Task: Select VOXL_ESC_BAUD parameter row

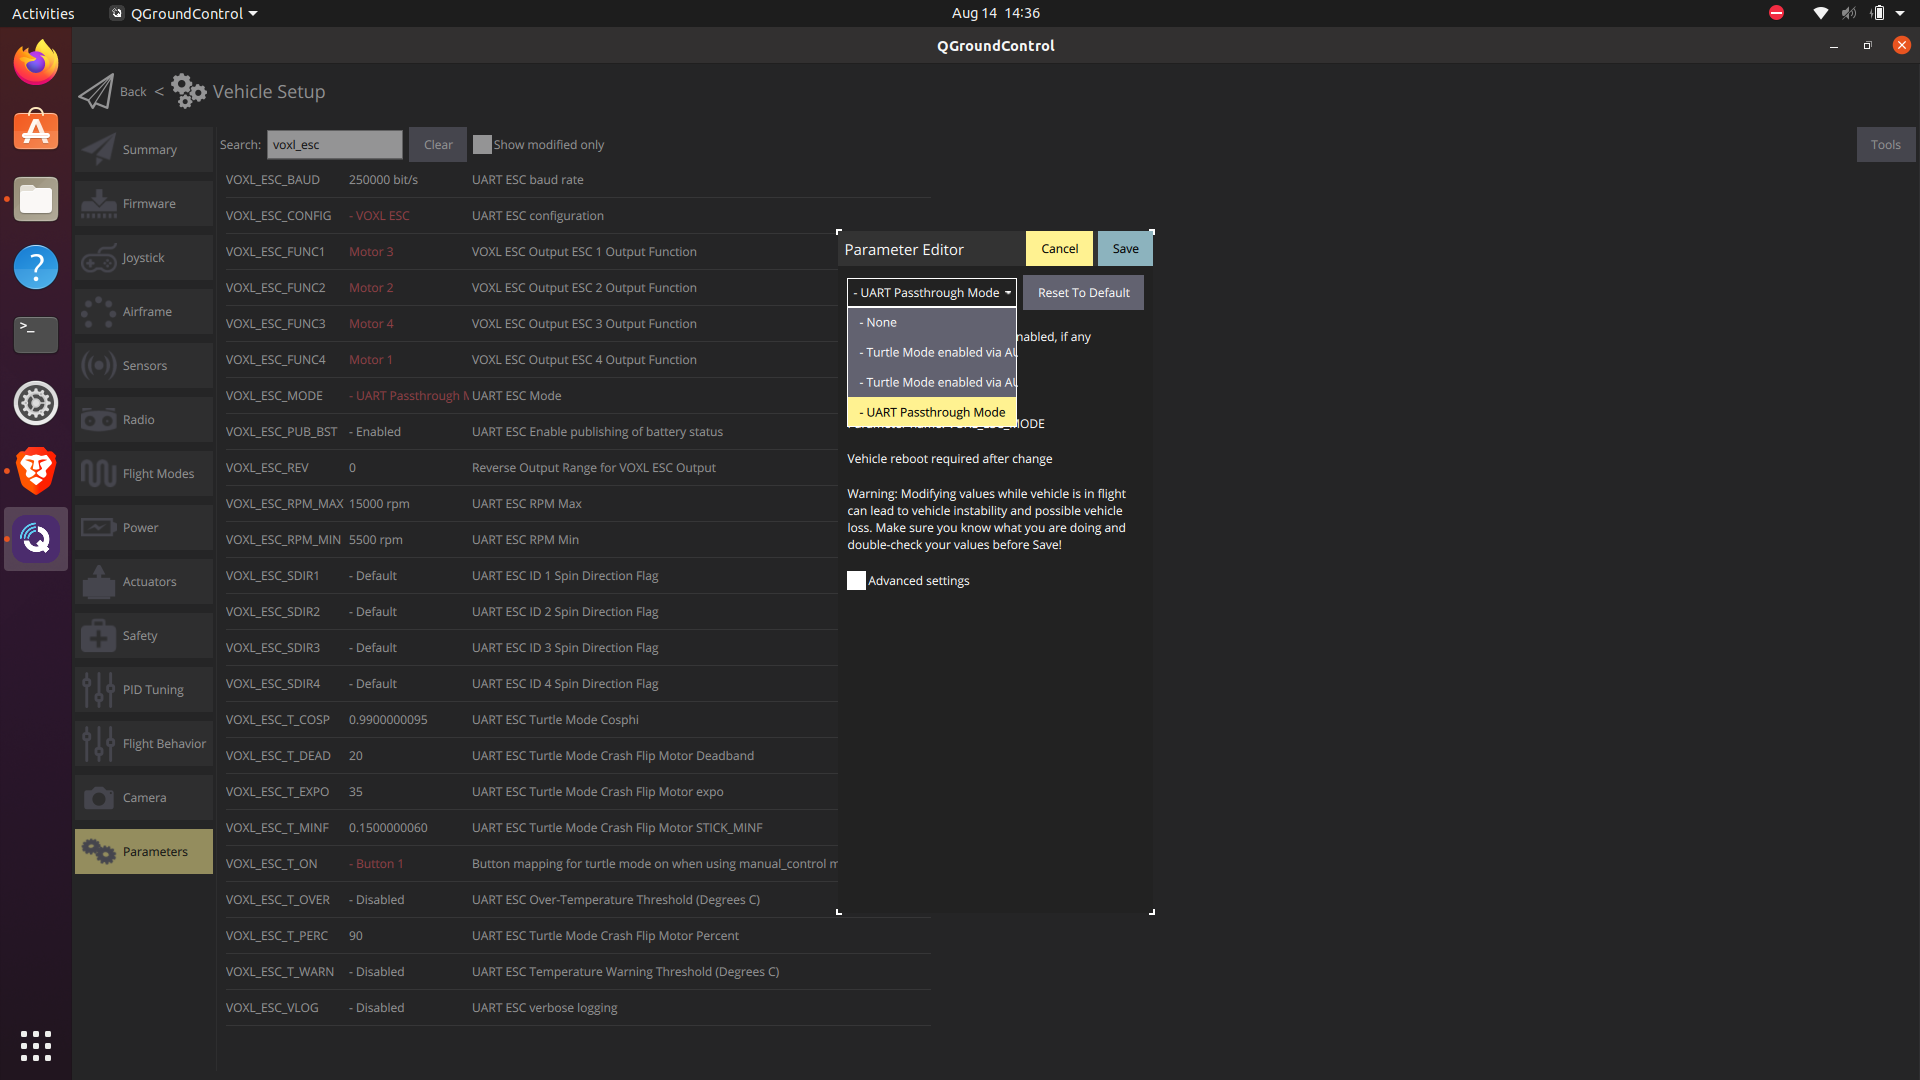Action: point(578,180)
